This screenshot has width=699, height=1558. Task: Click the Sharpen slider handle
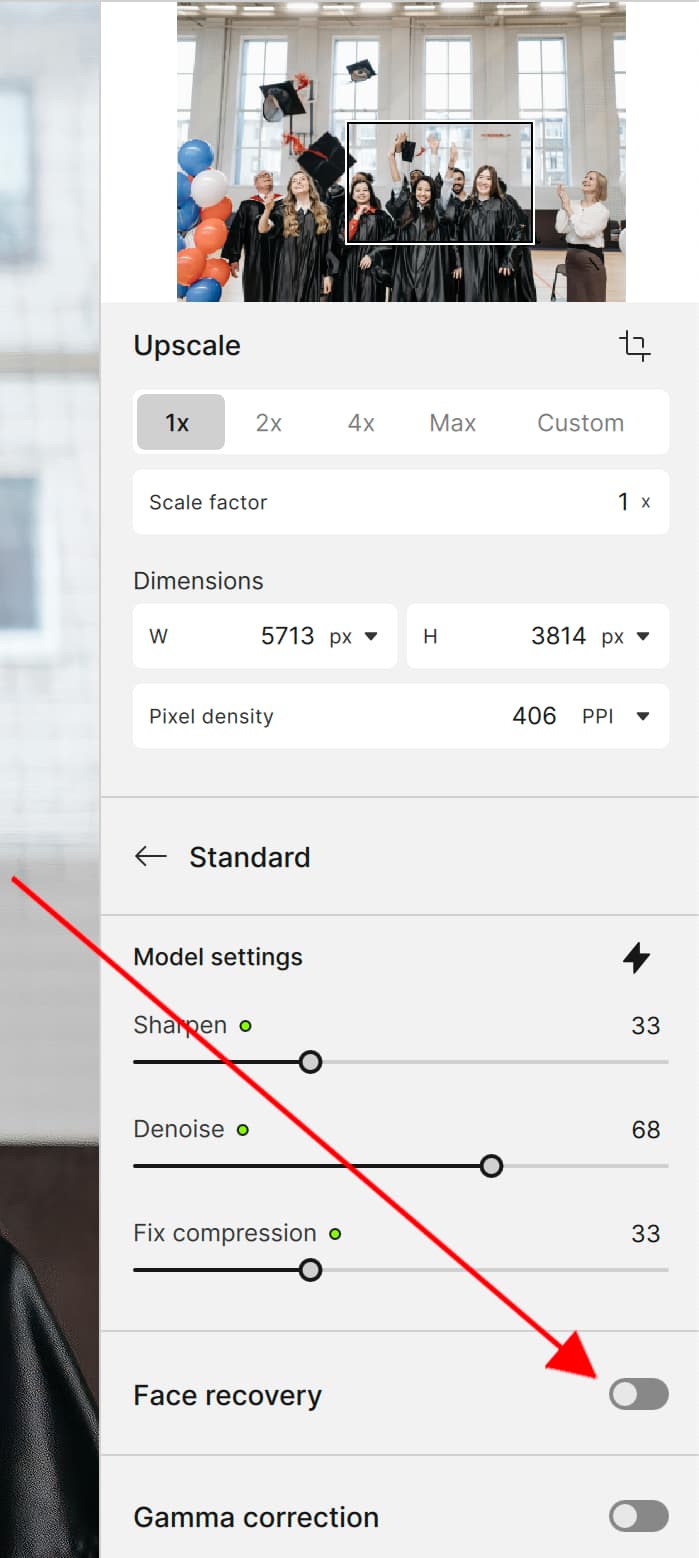(311, 1062)
